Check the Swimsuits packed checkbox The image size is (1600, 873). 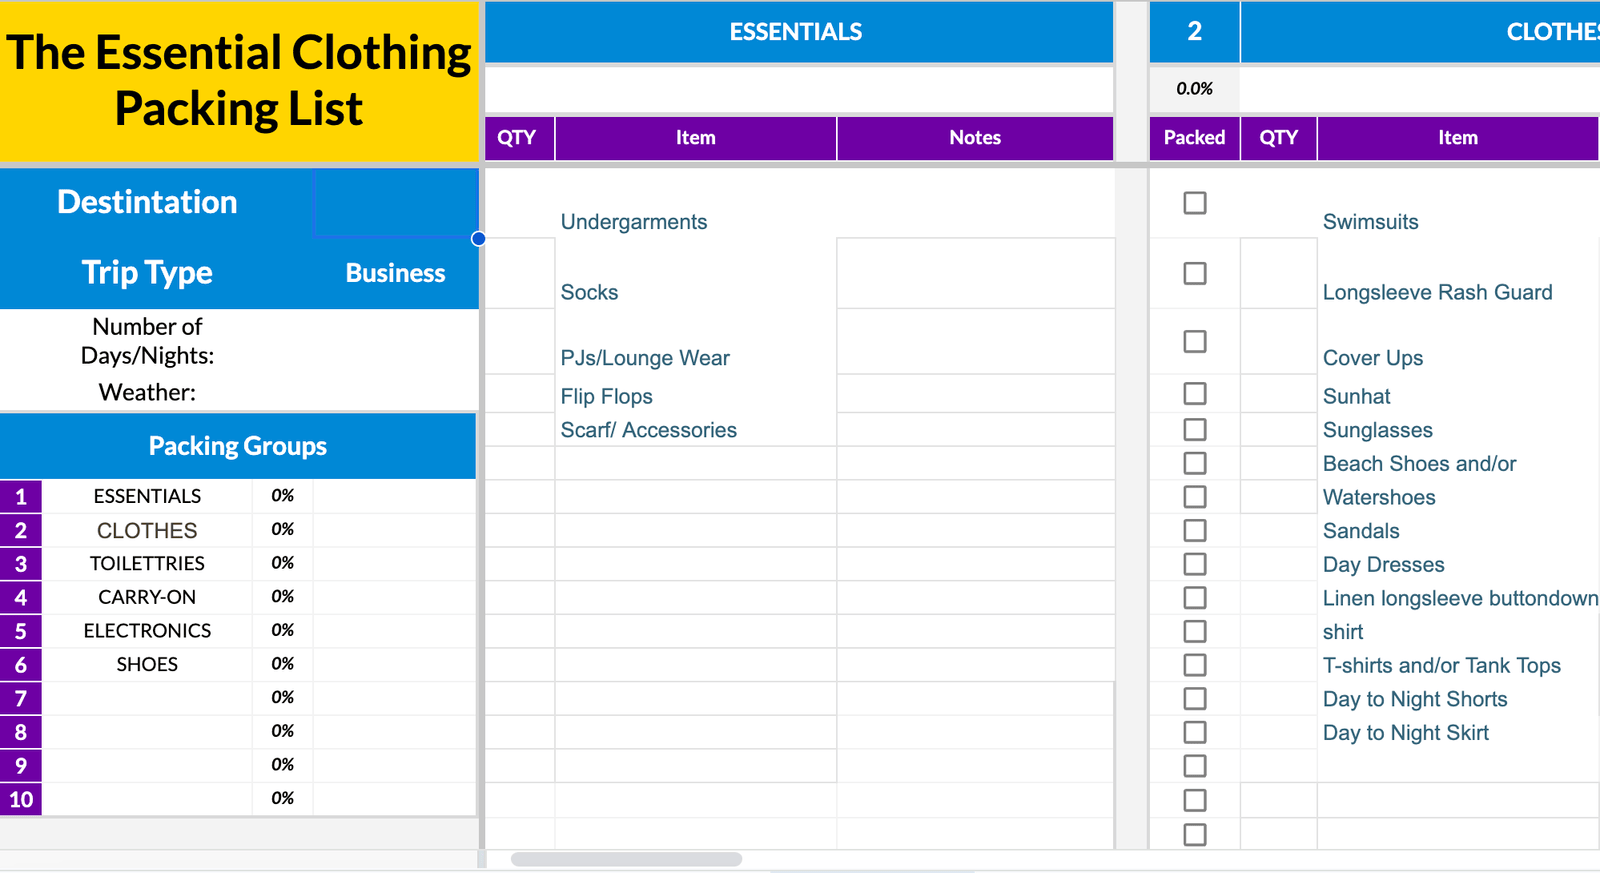pyautogui.click(x=1194, y=203)
